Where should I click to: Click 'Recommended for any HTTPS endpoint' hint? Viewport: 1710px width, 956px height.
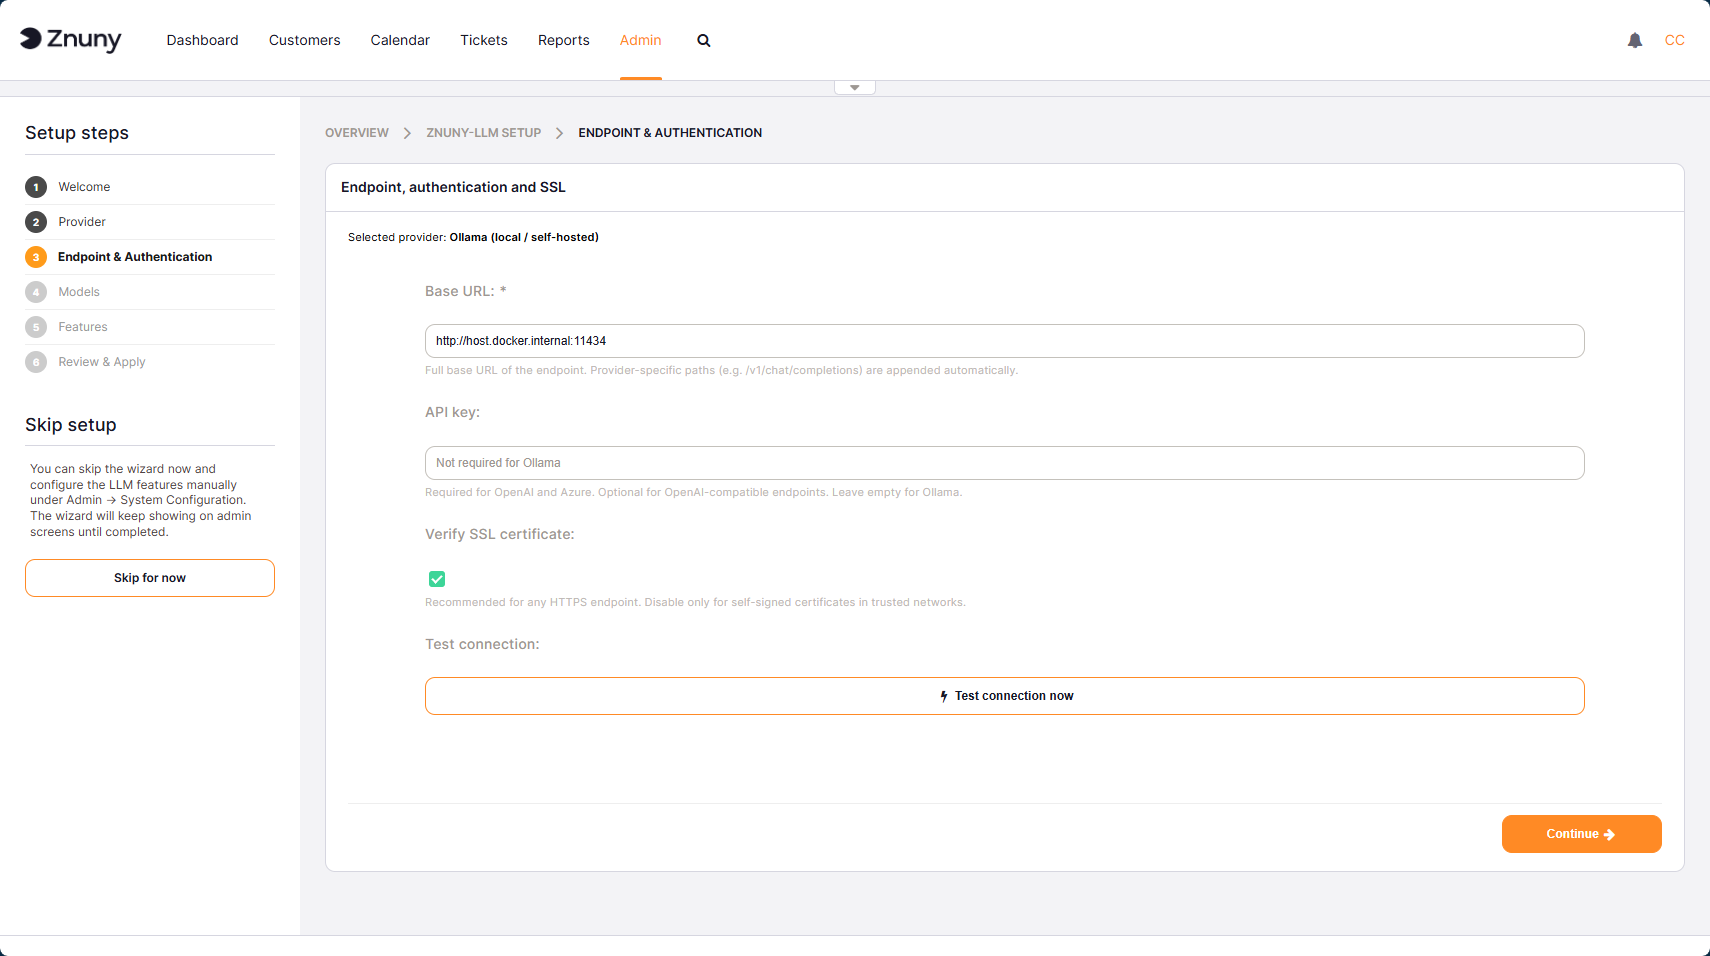(x=696, y=602)
